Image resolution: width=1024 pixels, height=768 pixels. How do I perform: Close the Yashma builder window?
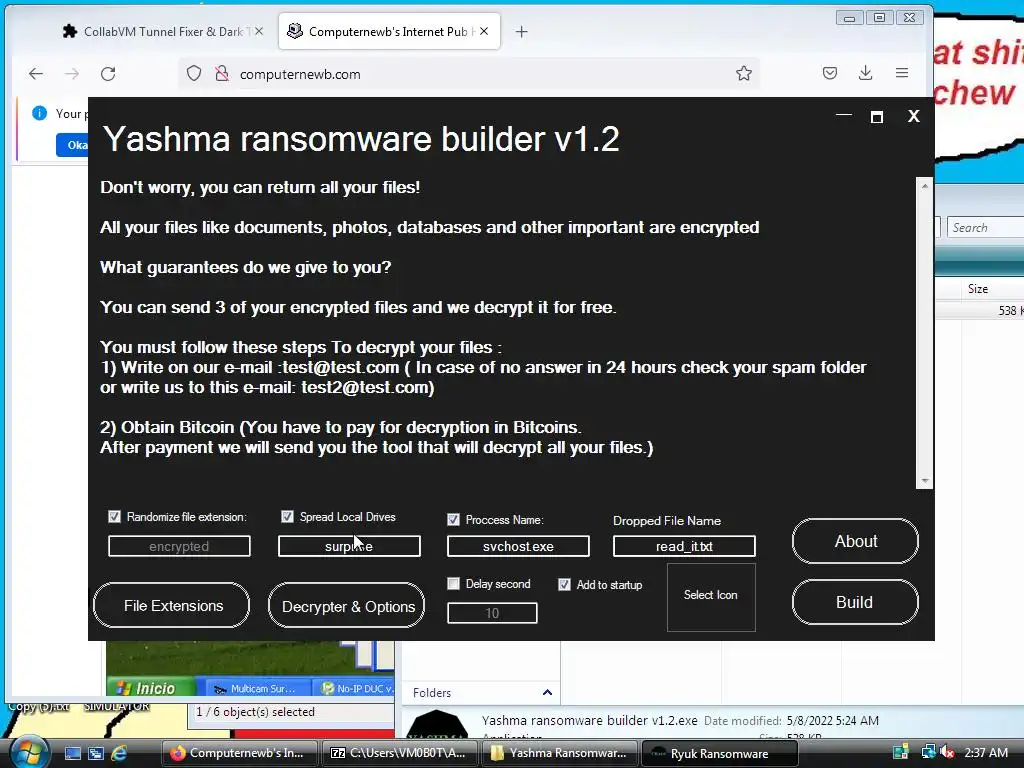coord(914,116)
